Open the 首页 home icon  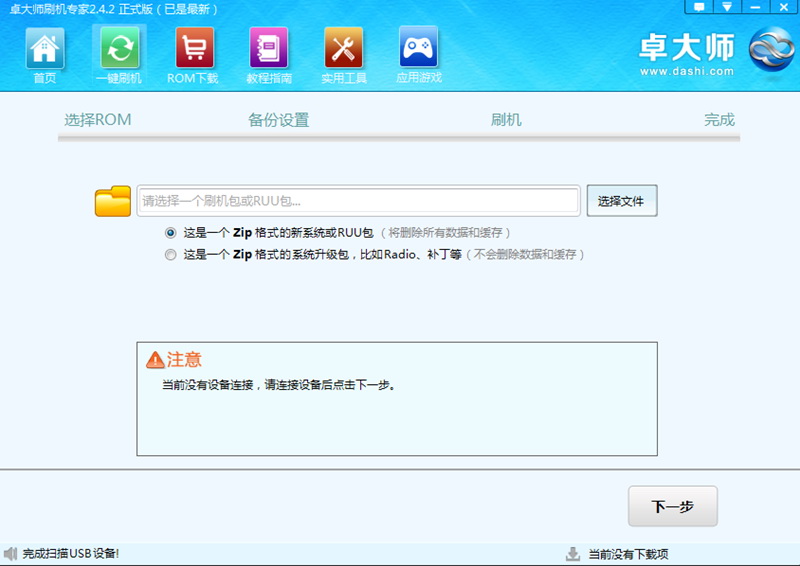(x=45, y=48)
